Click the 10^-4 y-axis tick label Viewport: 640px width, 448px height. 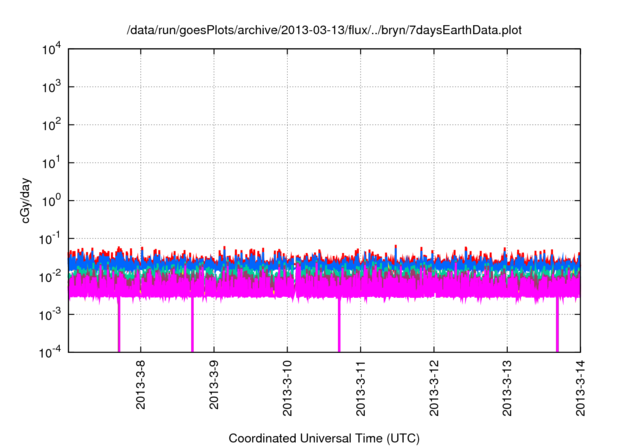click(50, 352)
